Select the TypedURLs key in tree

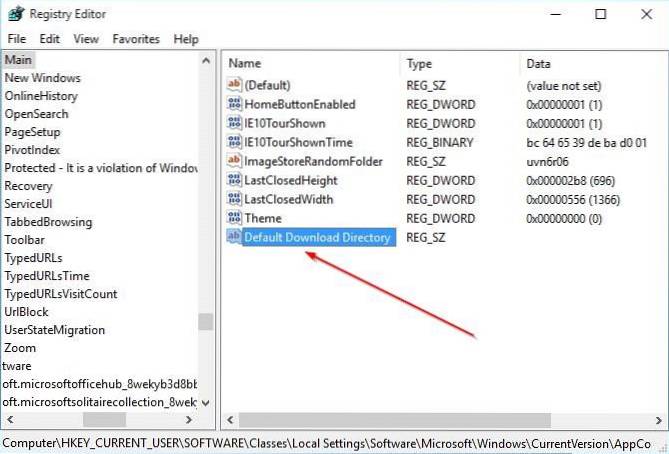click(33, 258)
